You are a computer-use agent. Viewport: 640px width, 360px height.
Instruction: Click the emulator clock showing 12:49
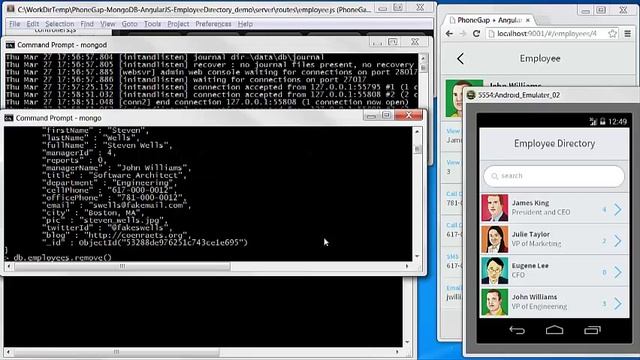[617, 121]
